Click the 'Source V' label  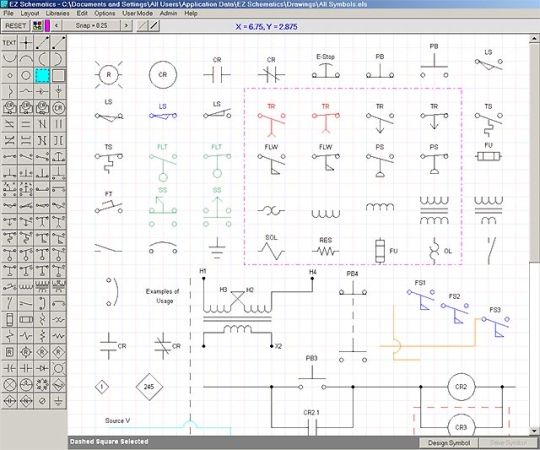tap(117, 420)
